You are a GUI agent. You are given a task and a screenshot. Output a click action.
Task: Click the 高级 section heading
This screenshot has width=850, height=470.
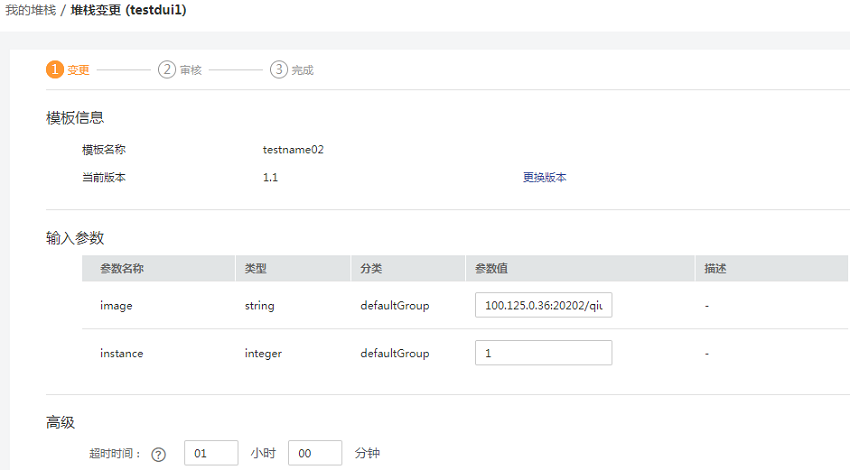point(60,423)
